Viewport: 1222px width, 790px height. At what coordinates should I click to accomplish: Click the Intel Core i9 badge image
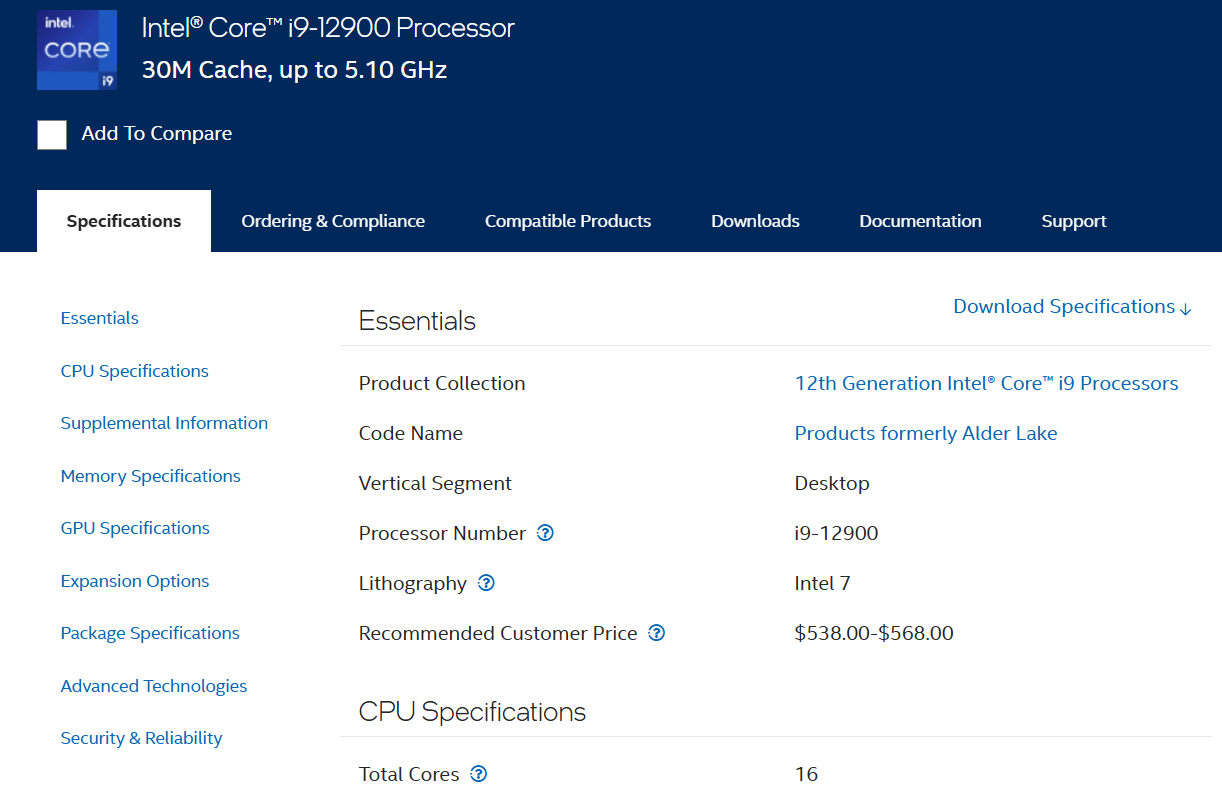pos(77,50)
